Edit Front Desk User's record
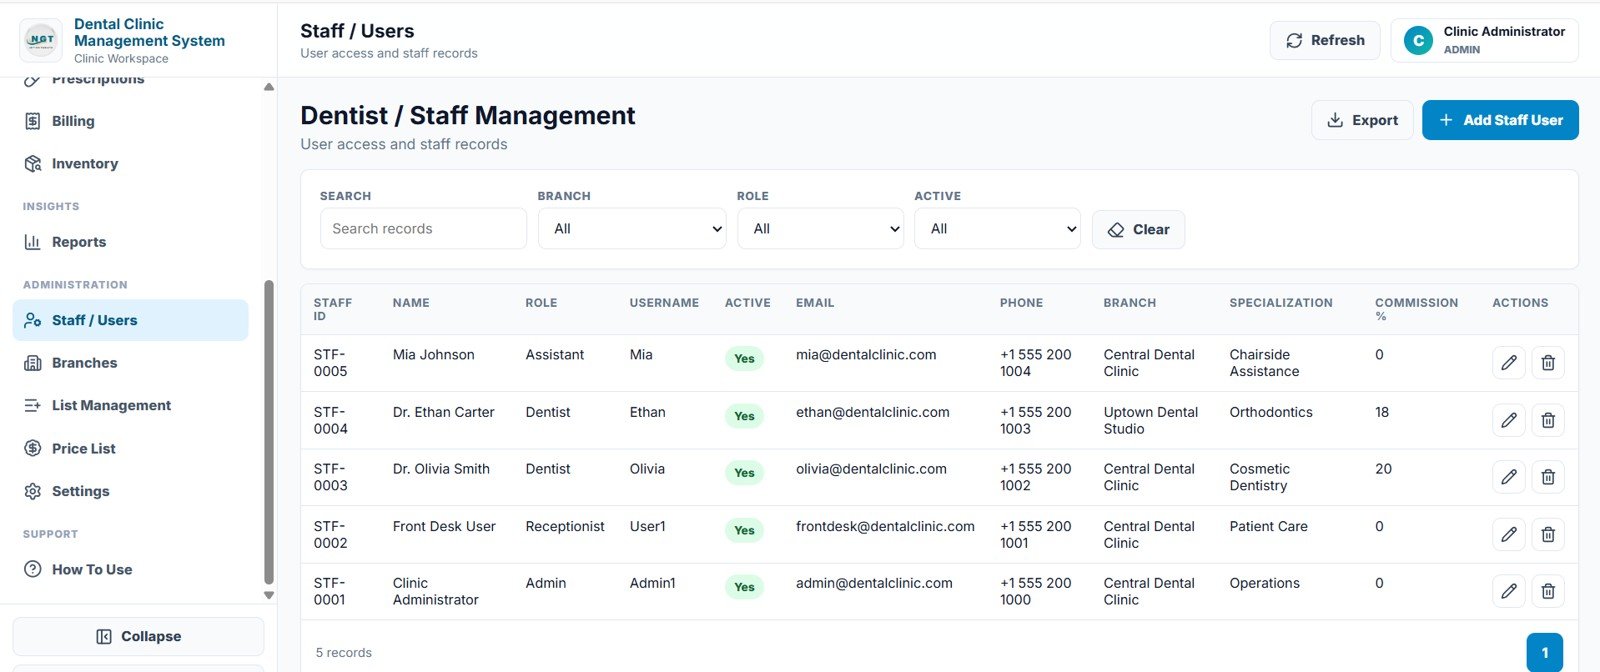The height and width of the screenshot is (672, 1600). pyautogui.click(x=1508, y=535)
